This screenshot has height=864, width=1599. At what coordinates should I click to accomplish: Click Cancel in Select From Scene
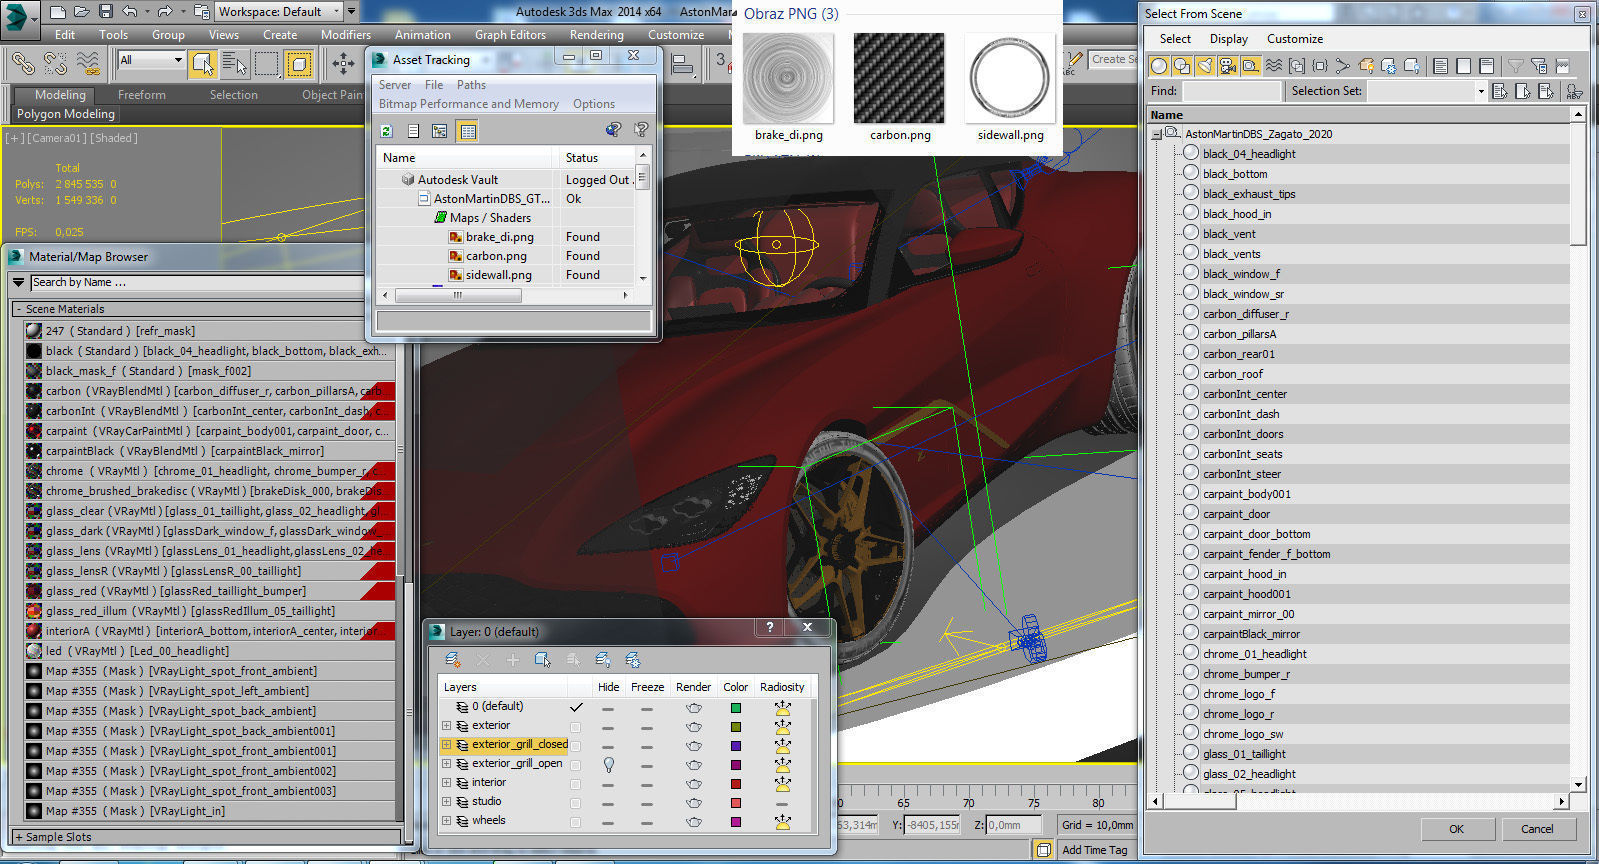pyautogui.click(x=1537, y=829)
